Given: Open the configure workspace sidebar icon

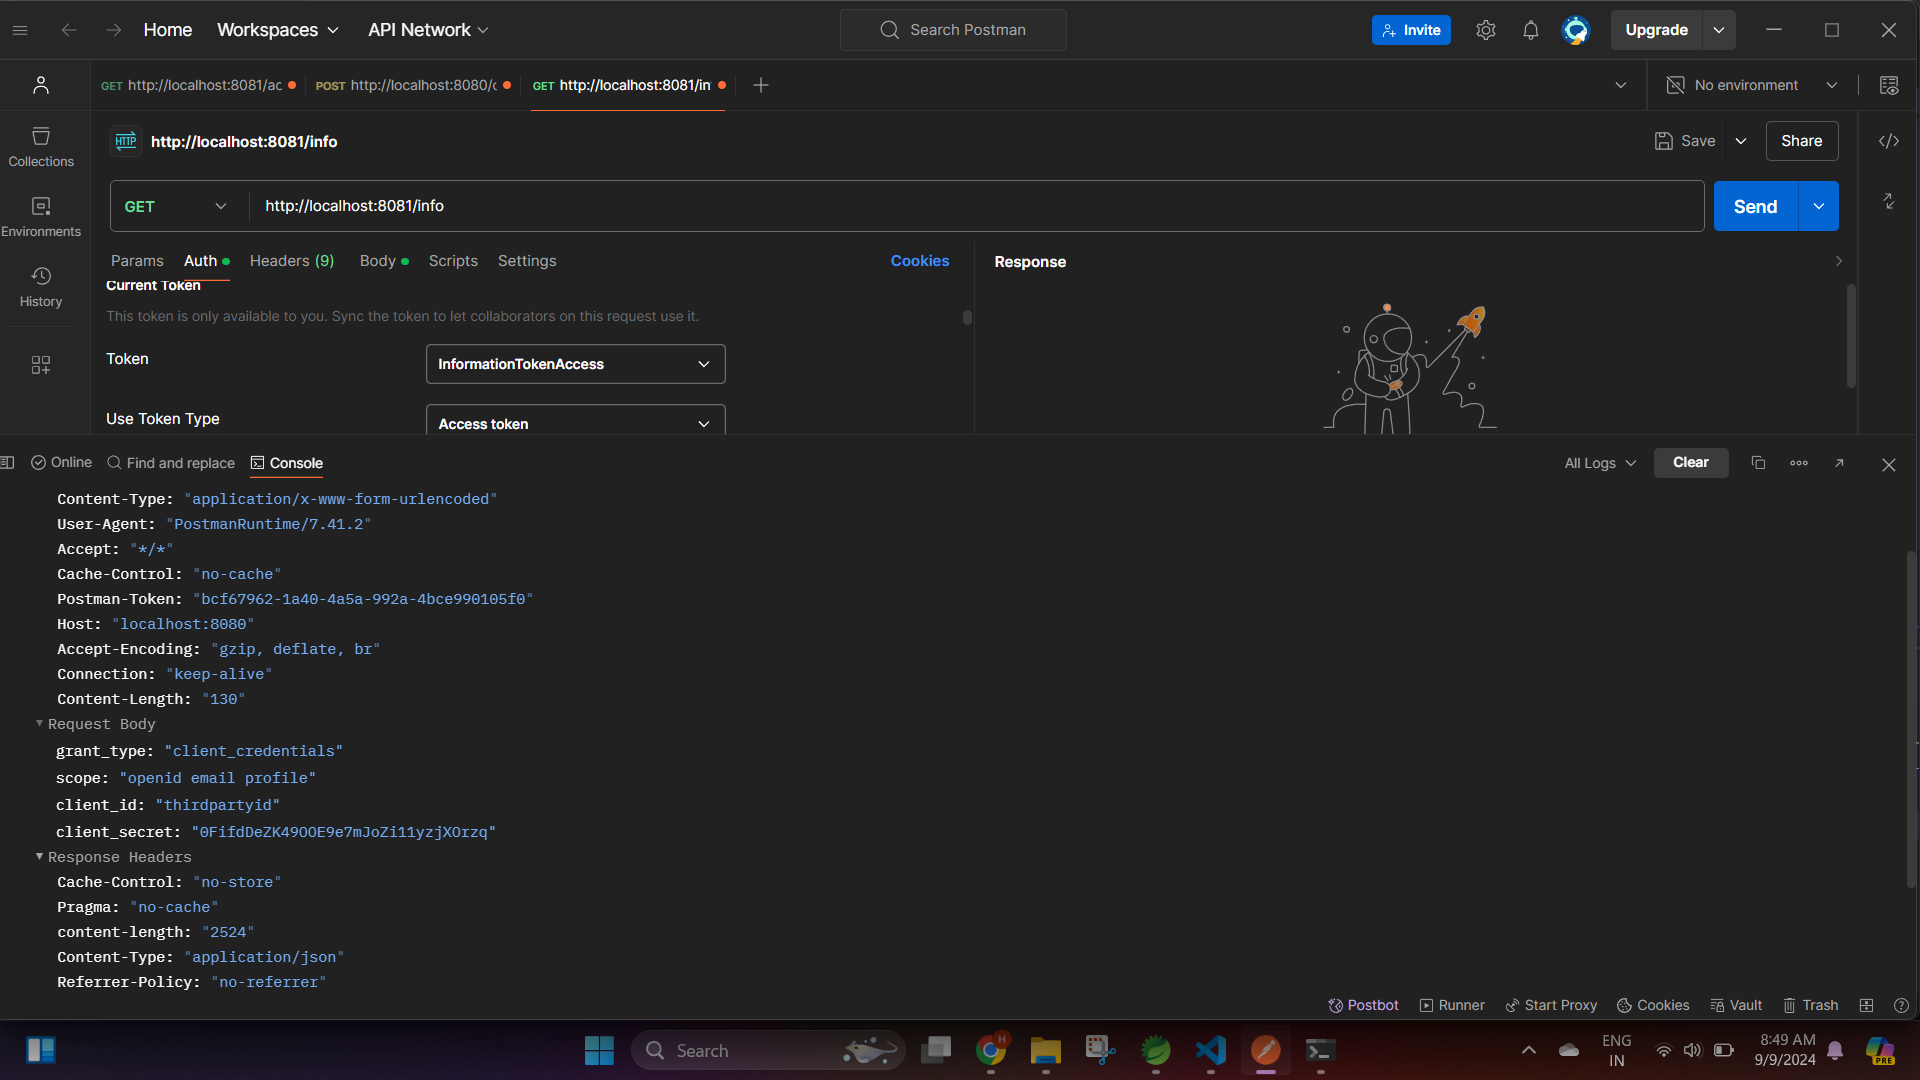Looking at the screenshot, I should [41, 365].
